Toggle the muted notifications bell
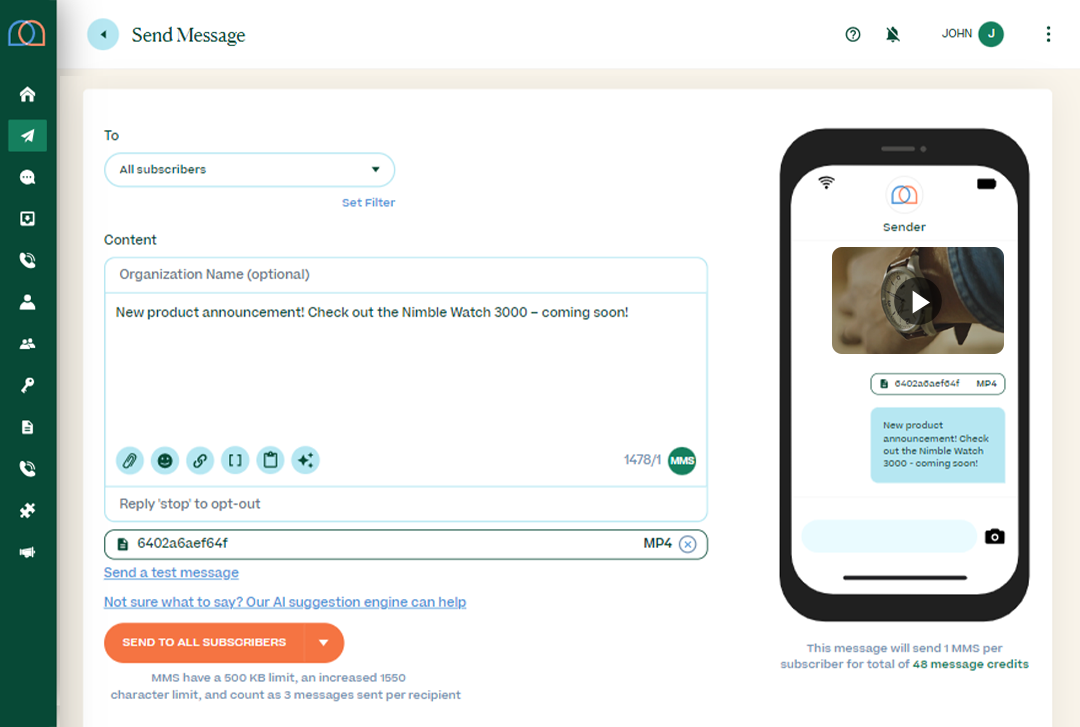The height and width of the screenshot is (727, 1080). [893, 34]
